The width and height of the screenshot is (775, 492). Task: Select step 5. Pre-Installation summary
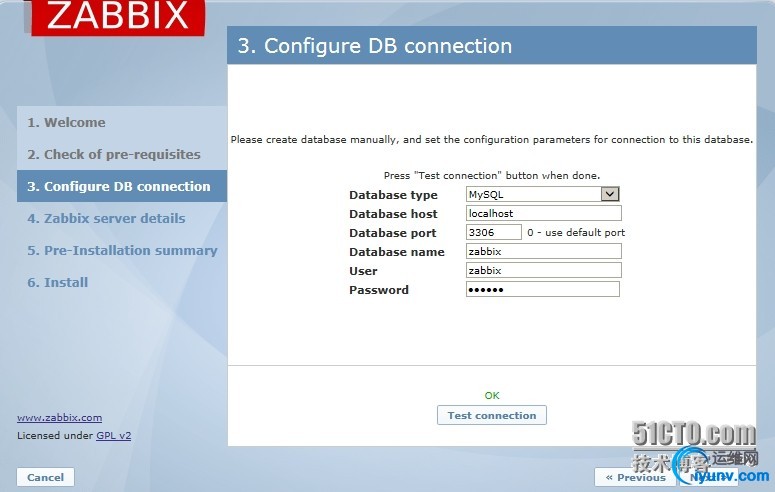(x=122, y=250)
